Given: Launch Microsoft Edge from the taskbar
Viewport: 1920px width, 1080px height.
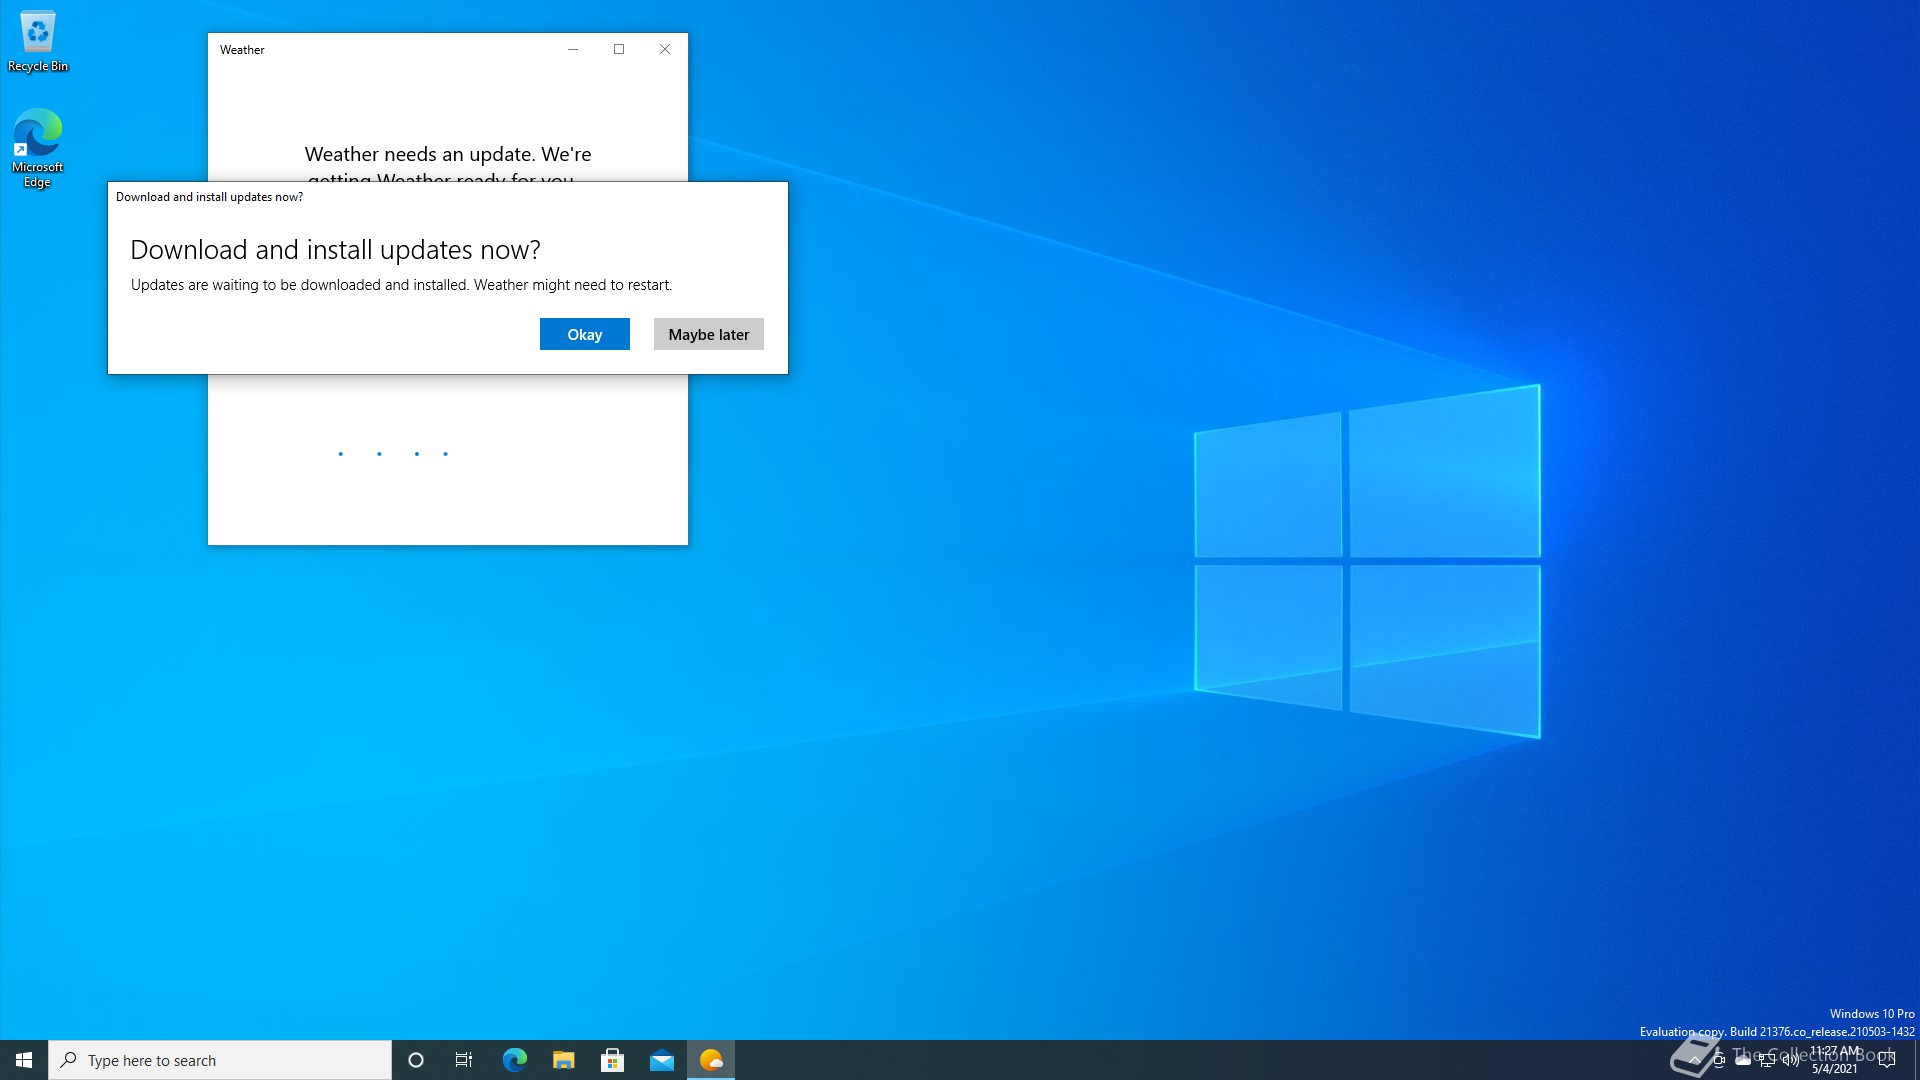Looking at the screenshot, I should (514, 1060).
